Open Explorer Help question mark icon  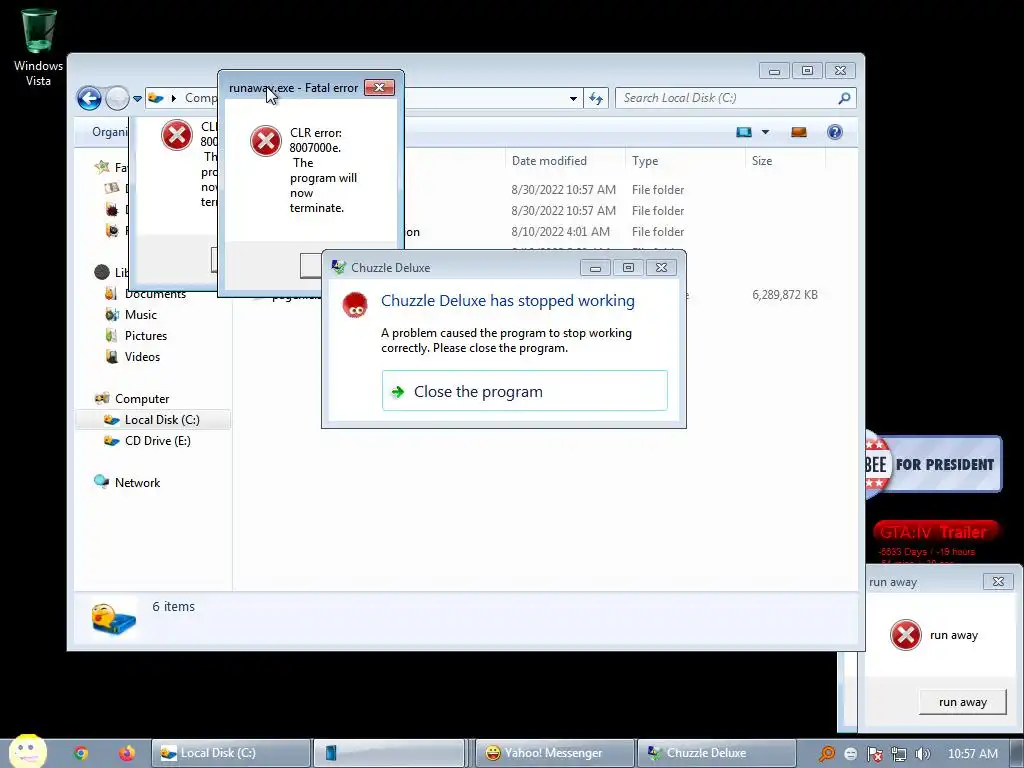(835, 133)
